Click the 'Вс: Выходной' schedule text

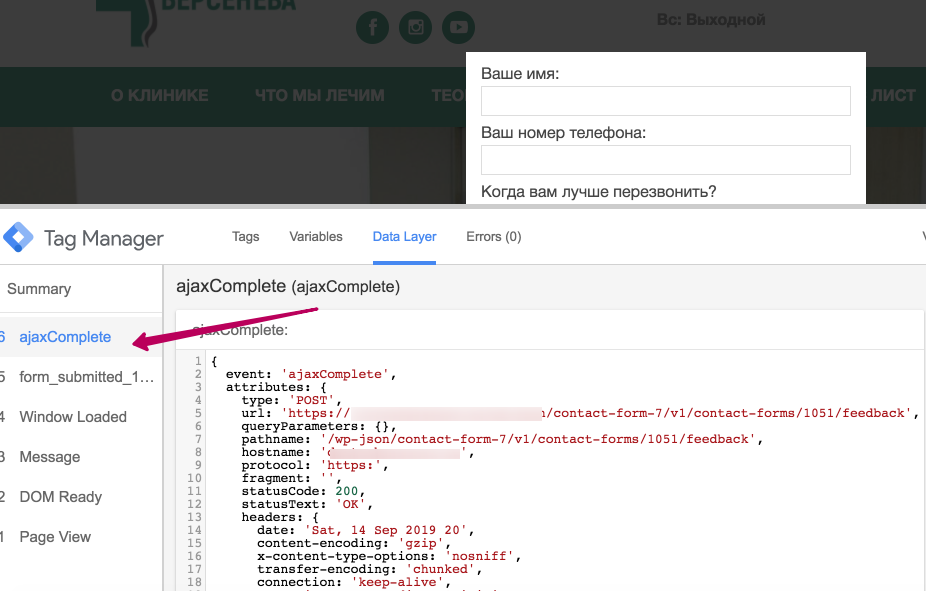coord(711,19)
